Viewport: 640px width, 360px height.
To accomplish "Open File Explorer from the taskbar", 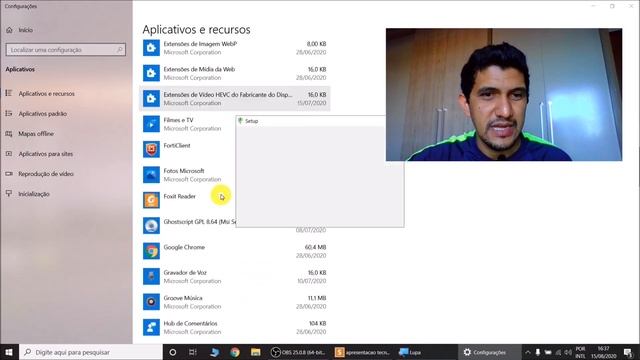I will (256, 352).
